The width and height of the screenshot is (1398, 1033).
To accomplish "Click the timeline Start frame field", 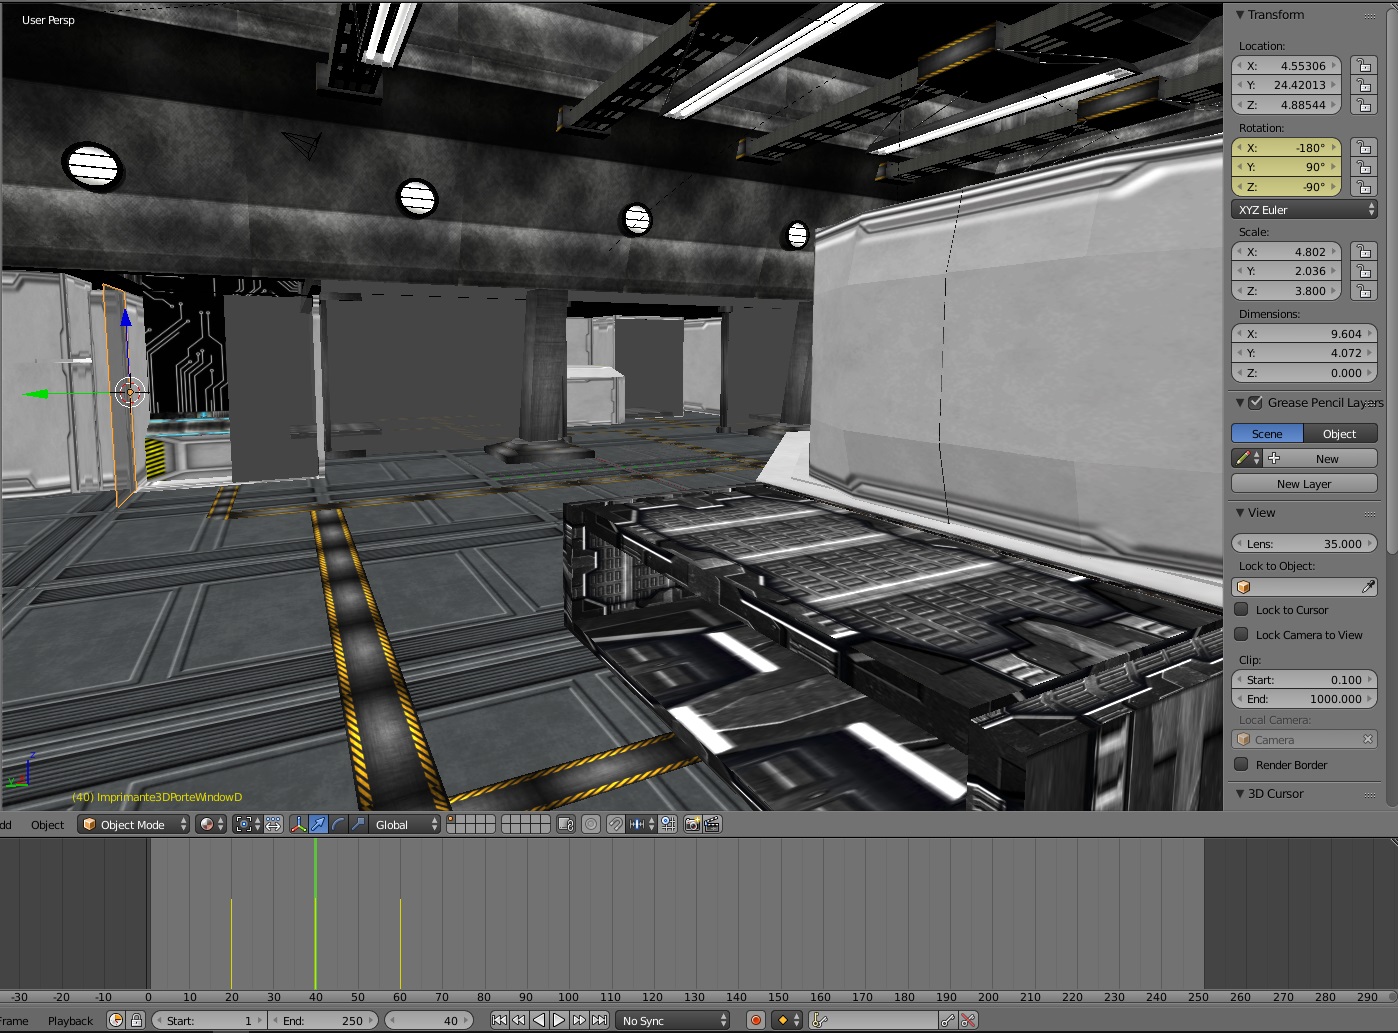I will point(209,1020).
